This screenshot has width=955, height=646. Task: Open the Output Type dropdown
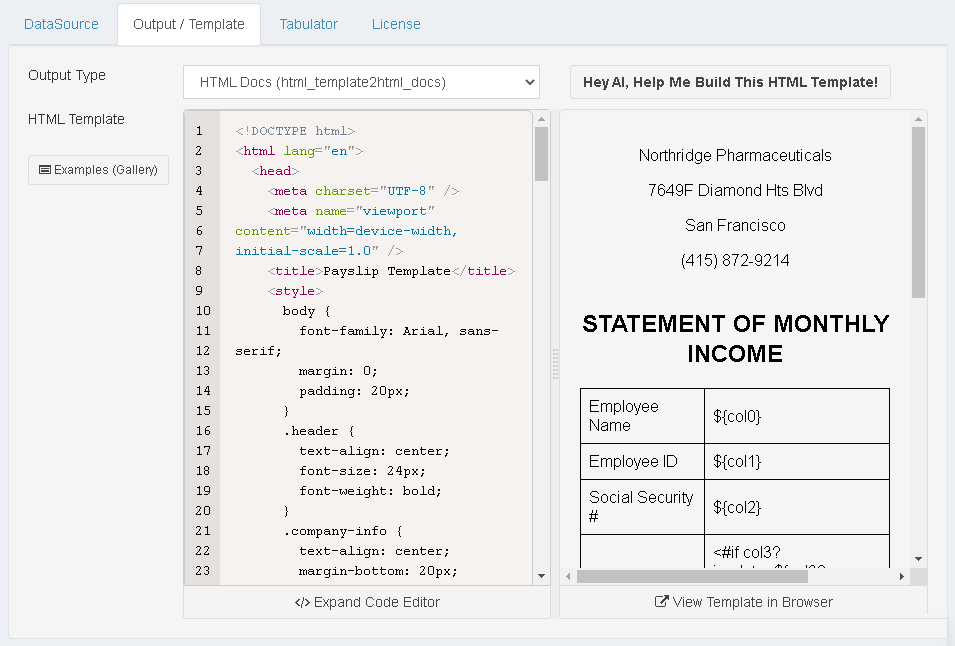[x=361, y=82]
